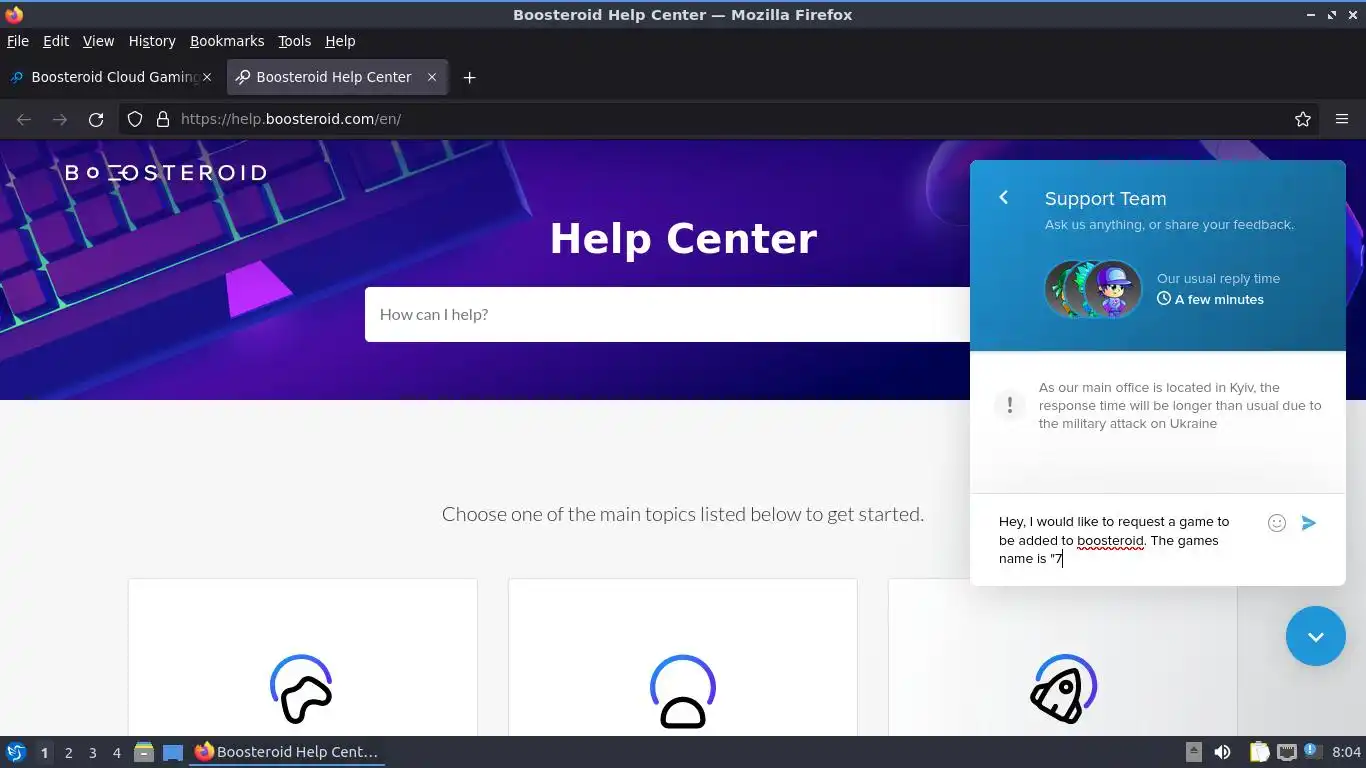Go back to the previous page

(24, 119)
